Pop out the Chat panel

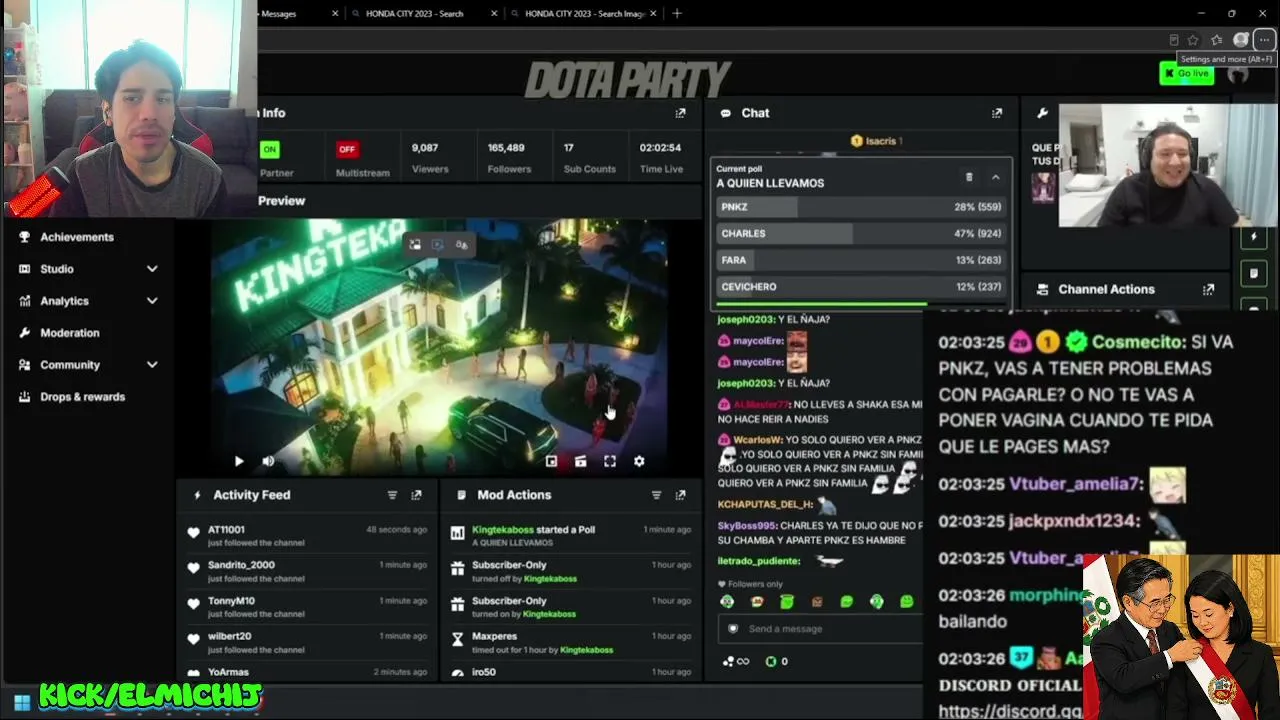tap(996, 113)
